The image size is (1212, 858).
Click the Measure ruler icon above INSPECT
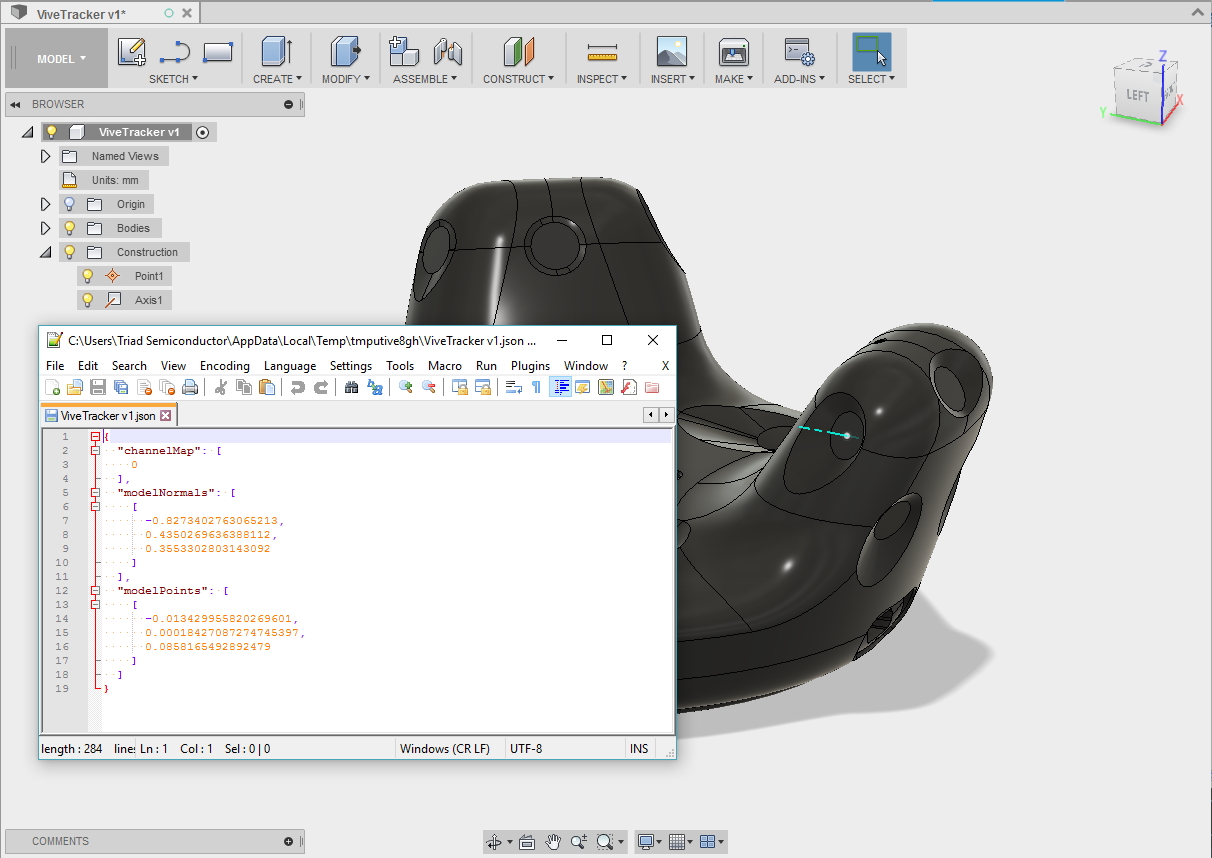pyautogui.click(x=602, y=53)
